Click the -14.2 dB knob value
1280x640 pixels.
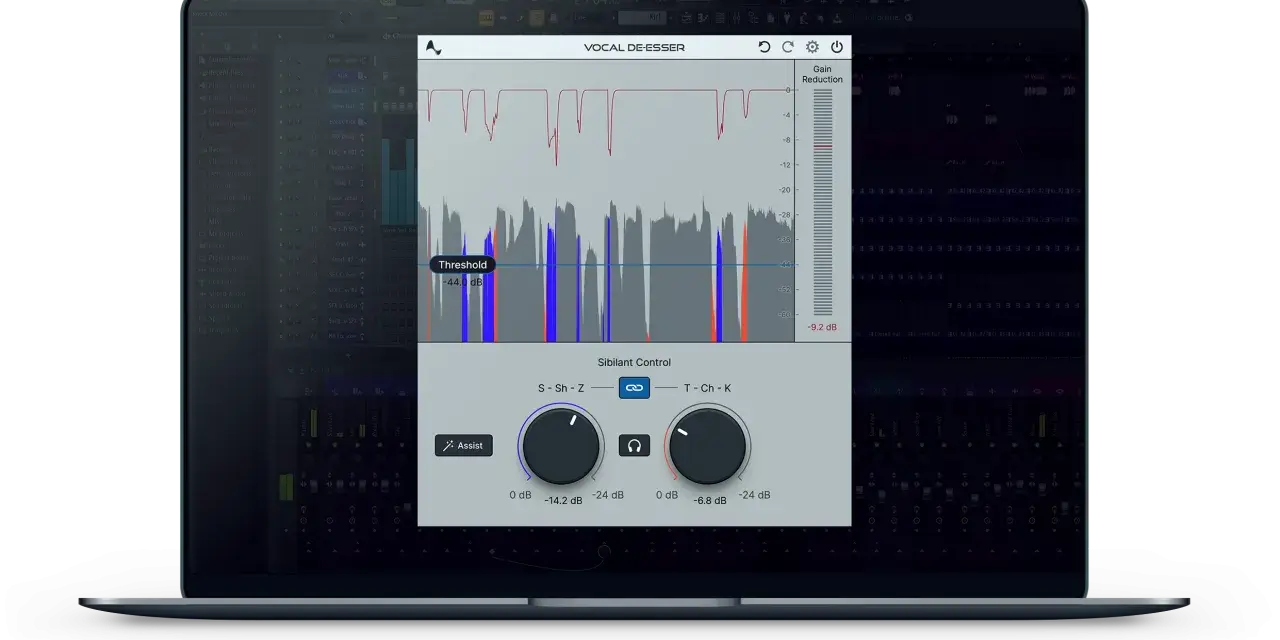[x=563, y=500]
